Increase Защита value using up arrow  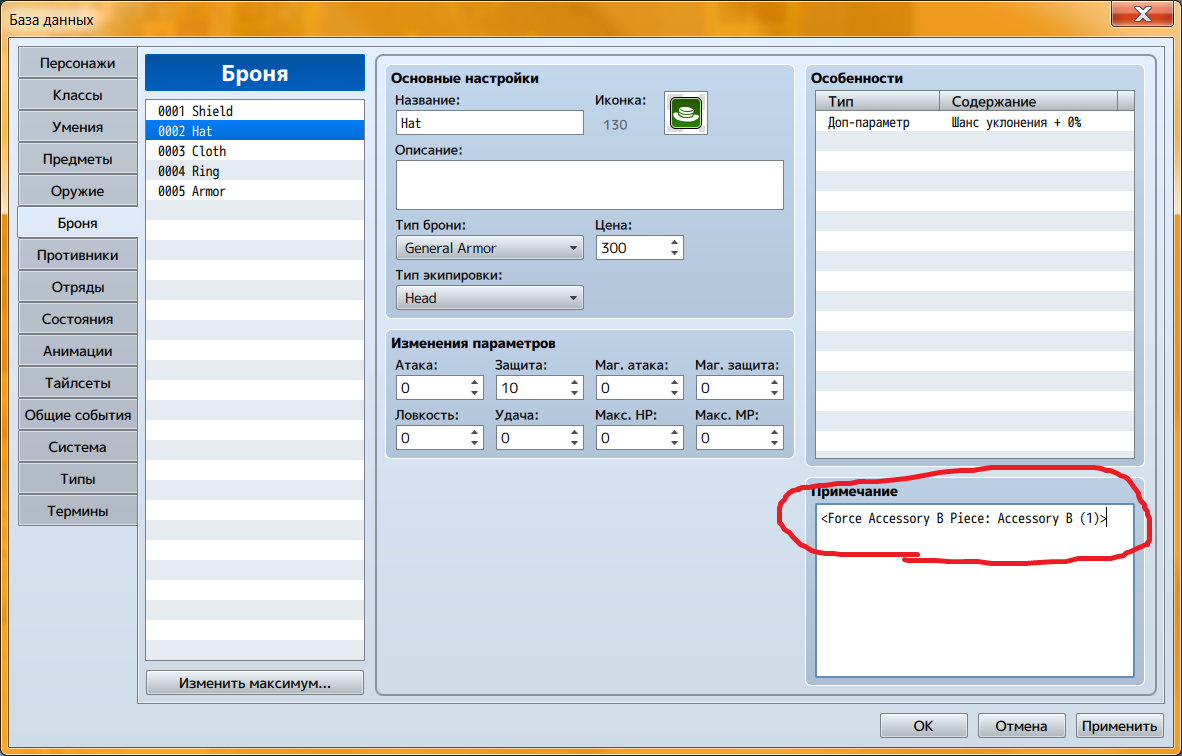coord(574,382)
